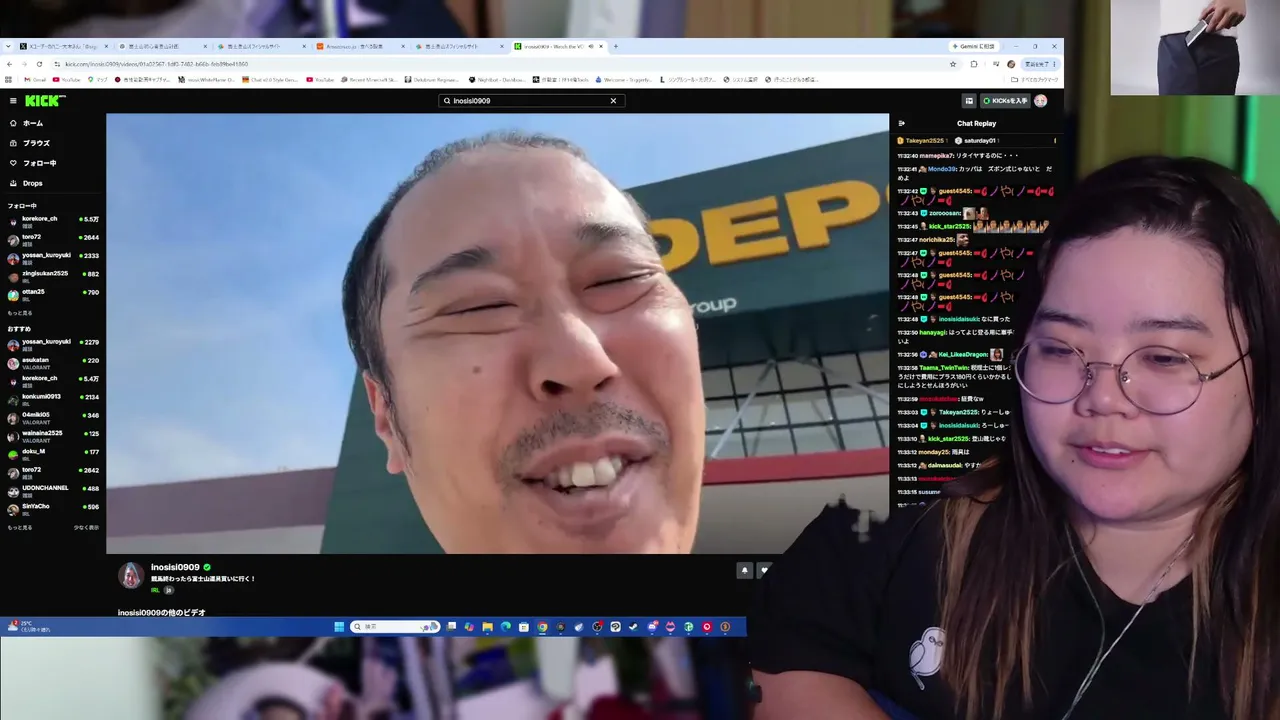Reload the page in the browser
Screen dimensions: 1280x720
tap(41, 64)
